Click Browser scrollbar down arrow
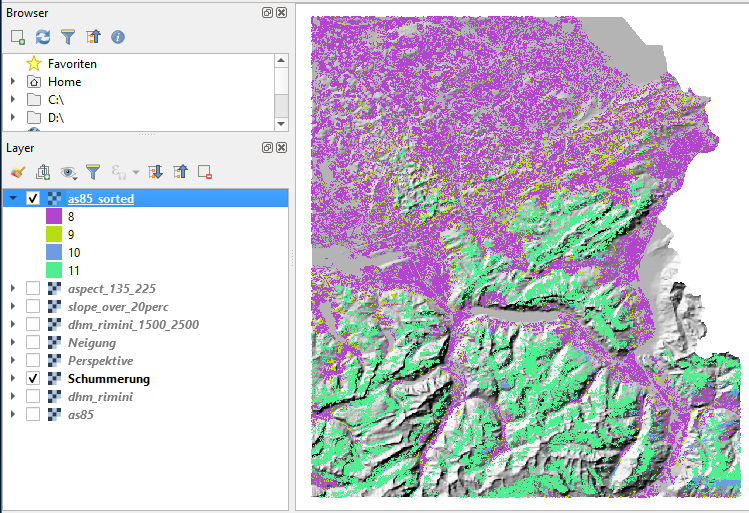Screen dimensions: 749x513 281,123
